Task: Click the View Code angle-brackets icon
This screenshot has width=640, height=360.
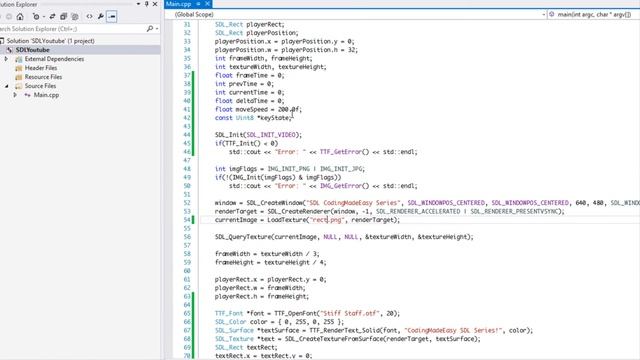Action: 89,17
